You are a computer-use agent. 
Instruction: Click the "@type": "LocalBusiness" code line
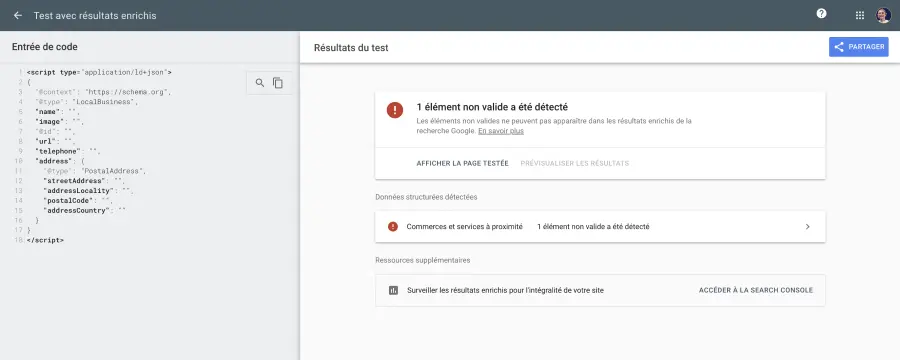pyautogui.click(x=87, y=102)
